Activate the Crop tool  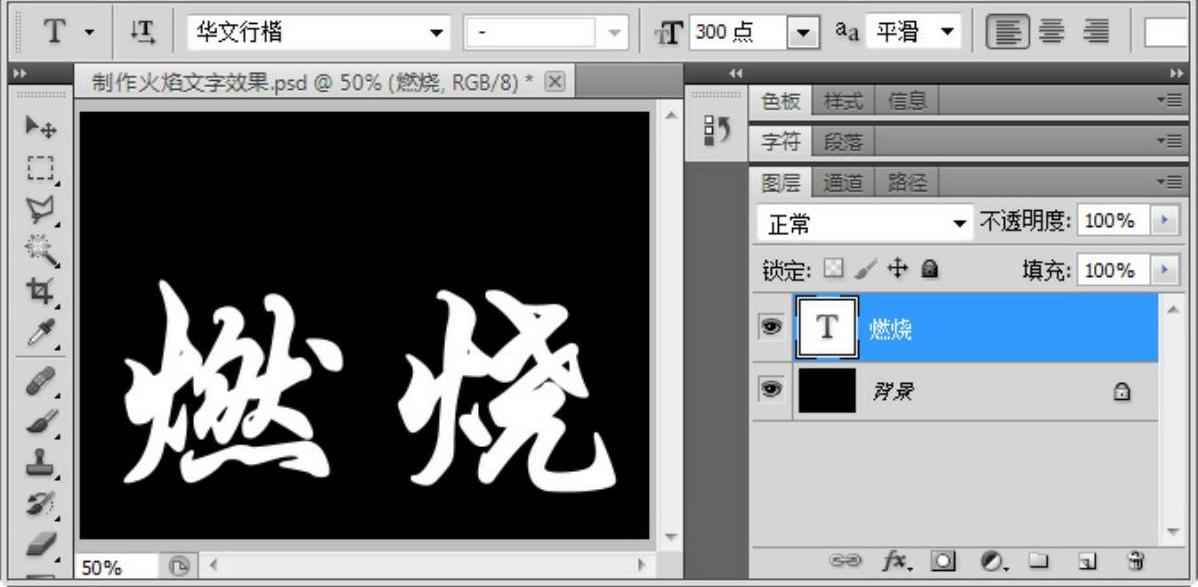point(40,291)
